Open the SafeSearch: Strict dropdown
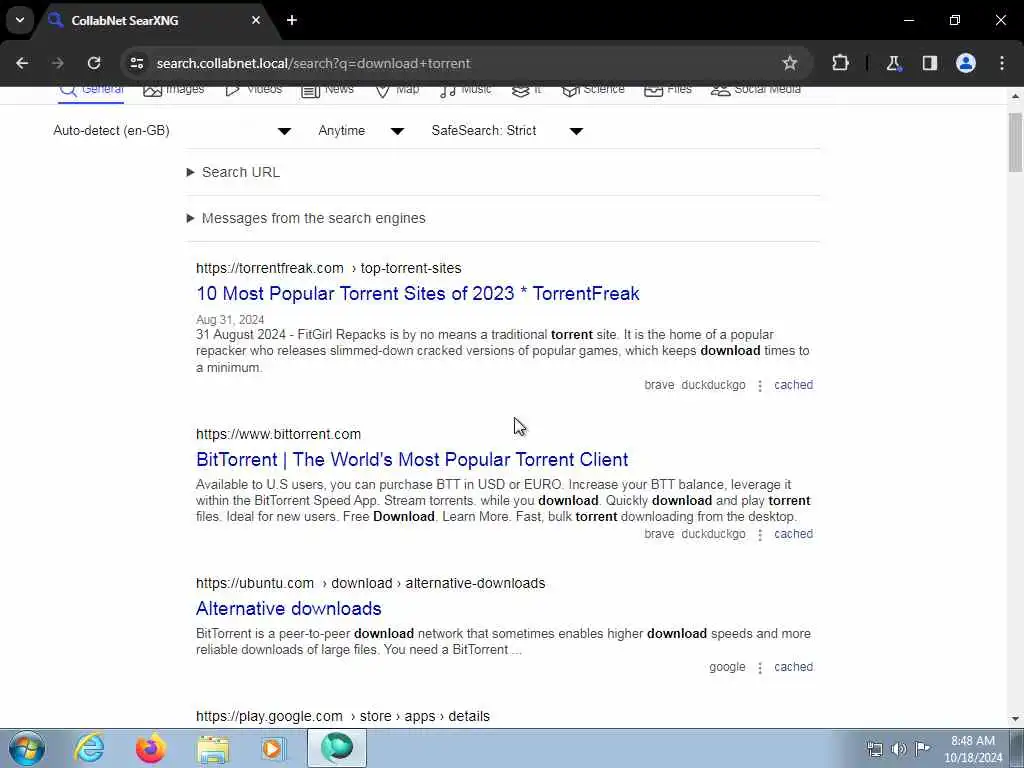The height and width of the screenshot is (768, 1024). [507, 131]
